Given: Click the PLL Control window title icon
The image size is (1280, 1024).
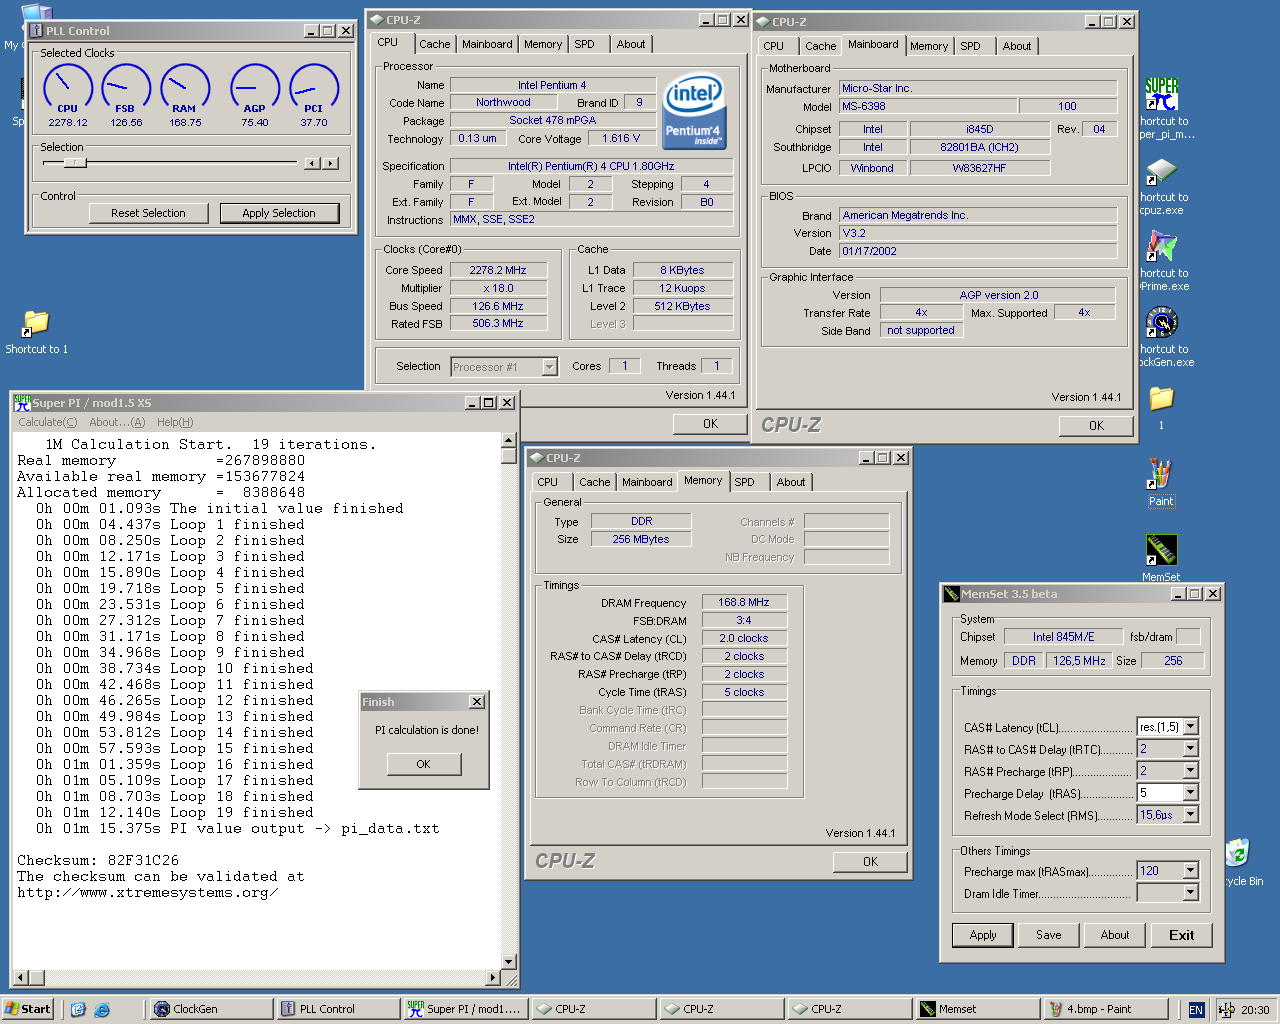Looking at the screenshot, I should (x=36, y=31).
